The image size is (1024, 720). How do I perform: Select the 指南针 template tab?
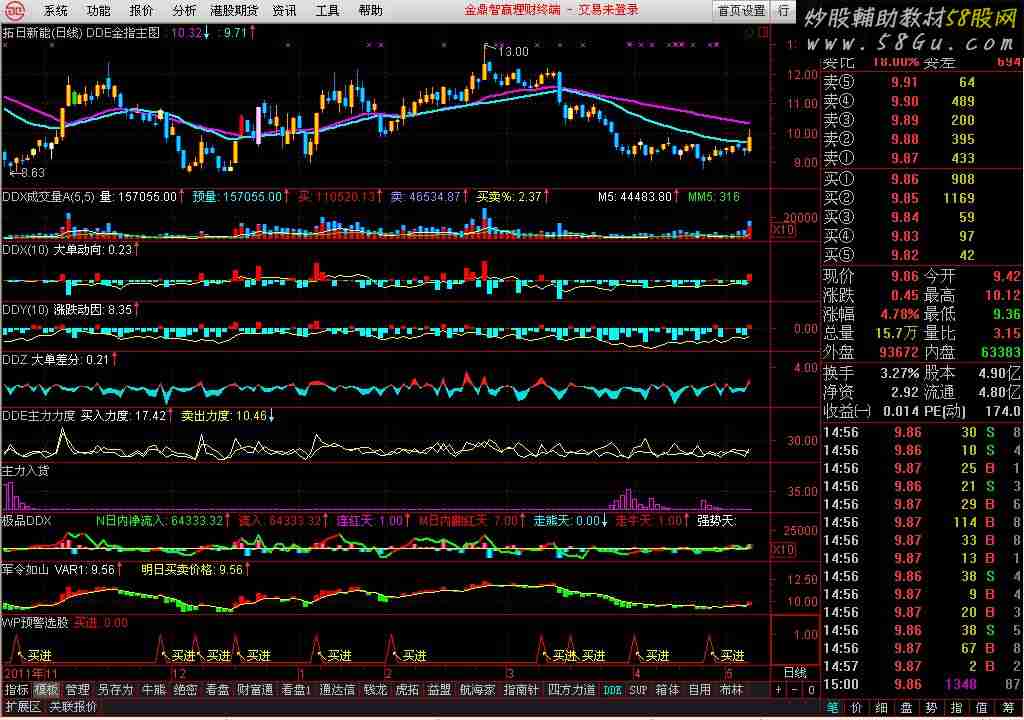tap(520, 690)
